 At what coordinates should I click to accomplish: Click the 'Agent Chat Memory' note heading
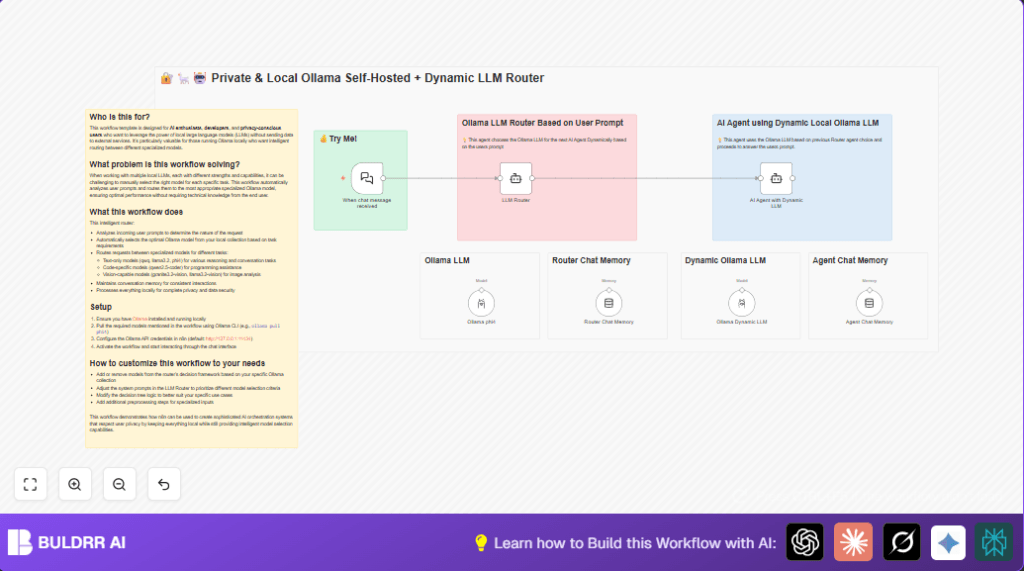tap(850, 260)
